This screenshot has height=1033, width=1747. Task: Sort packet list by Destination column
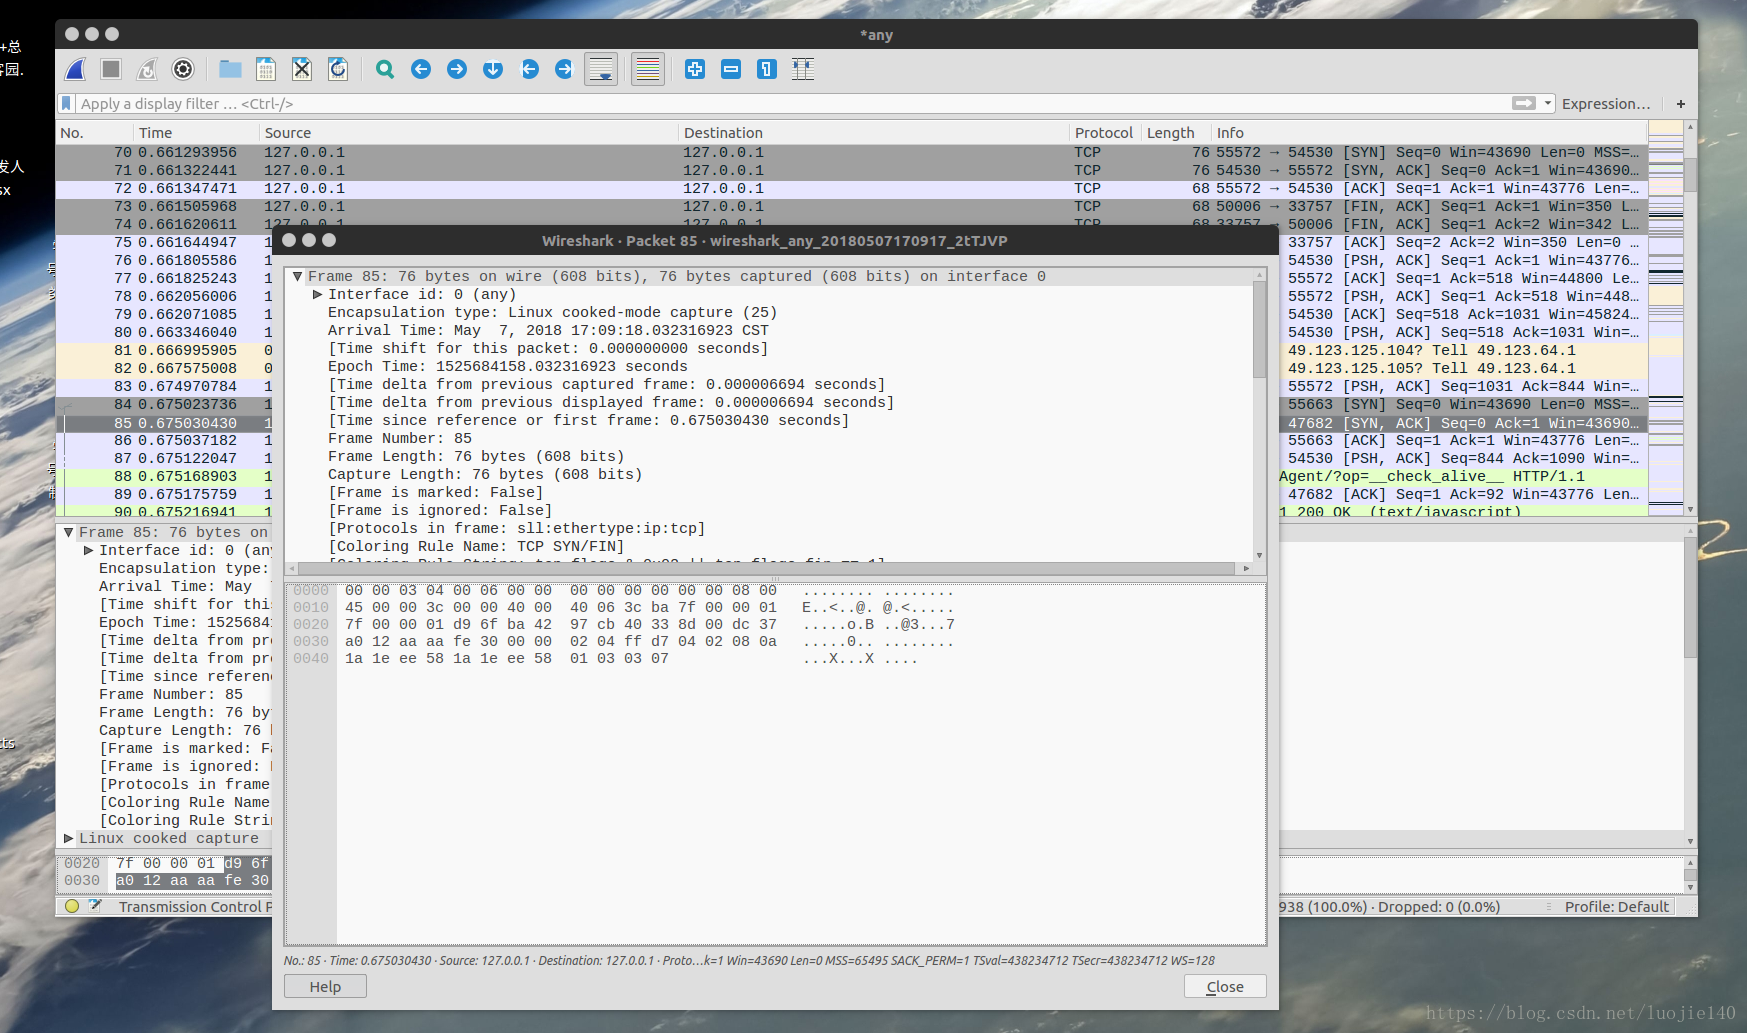coord(873,132)
